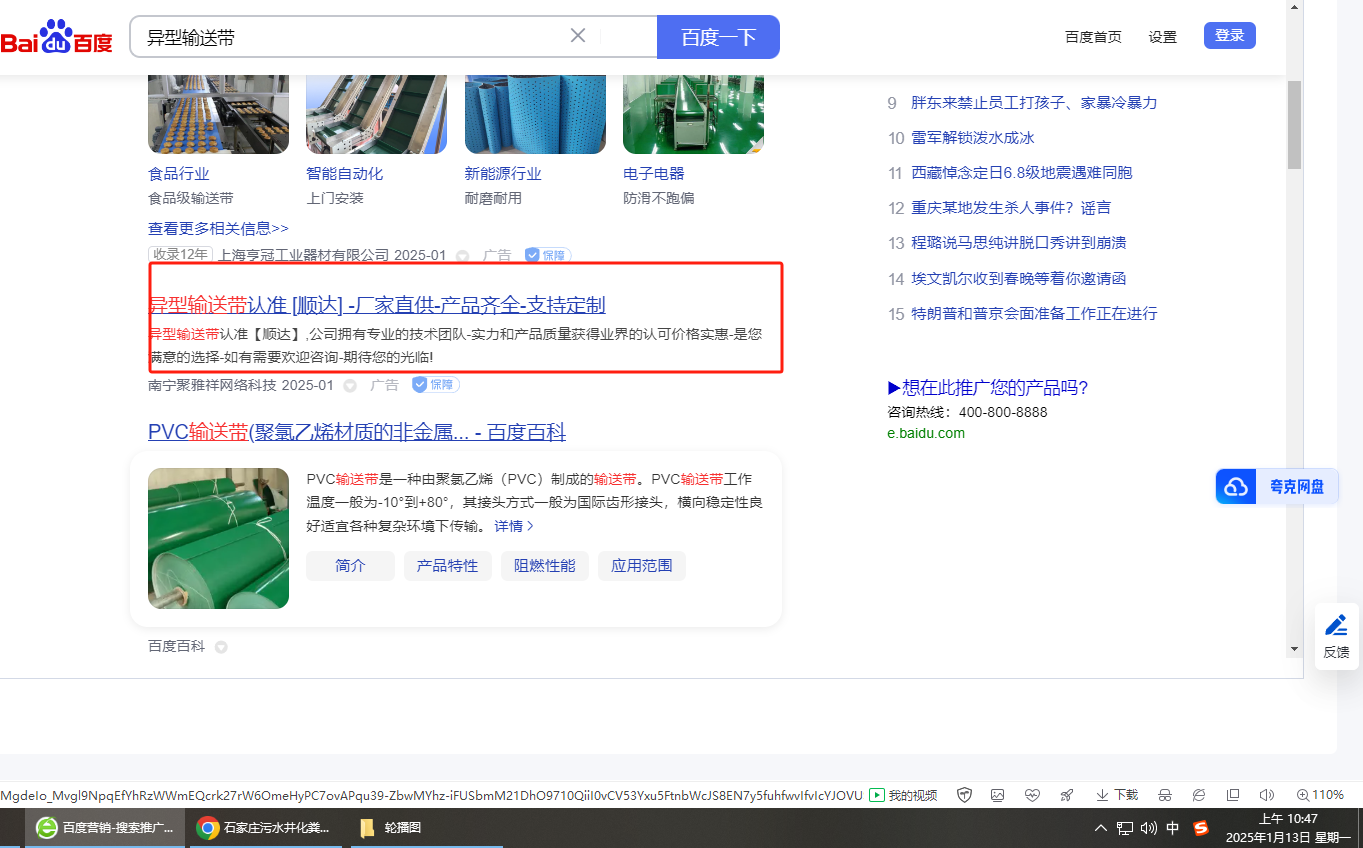Click 南宁聚雅祥网络科技 source name
1363x848 pixels.
(212, 385)
